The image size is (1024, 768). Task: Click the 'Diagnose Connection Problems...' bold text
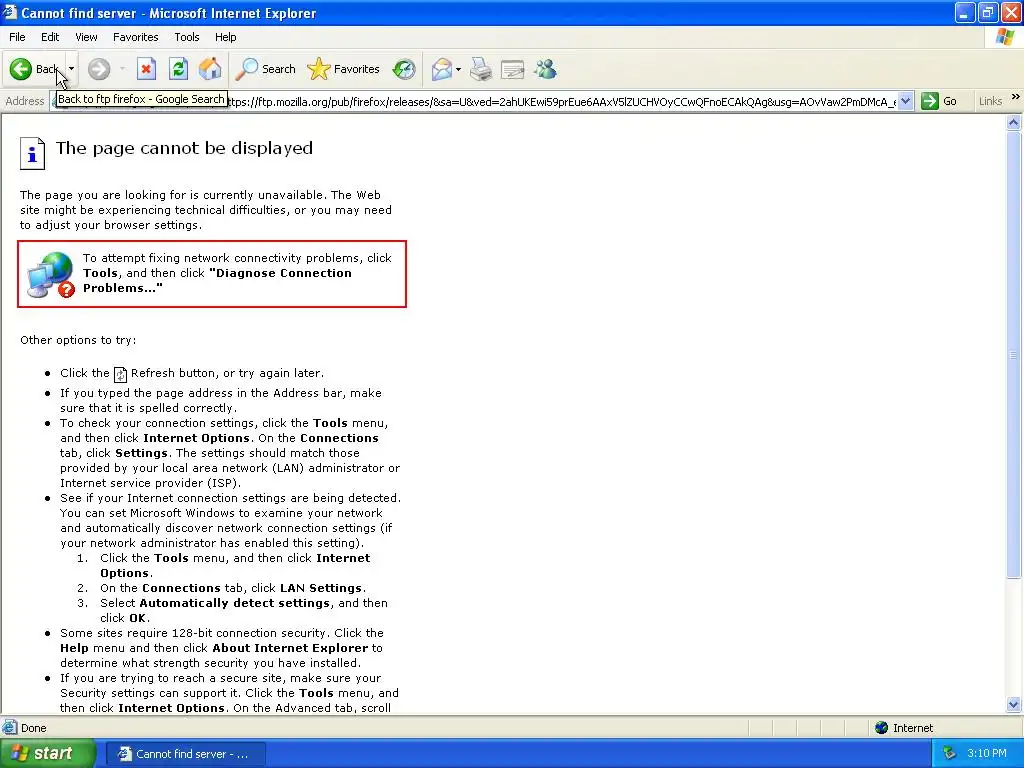click(x=217, y=281)
